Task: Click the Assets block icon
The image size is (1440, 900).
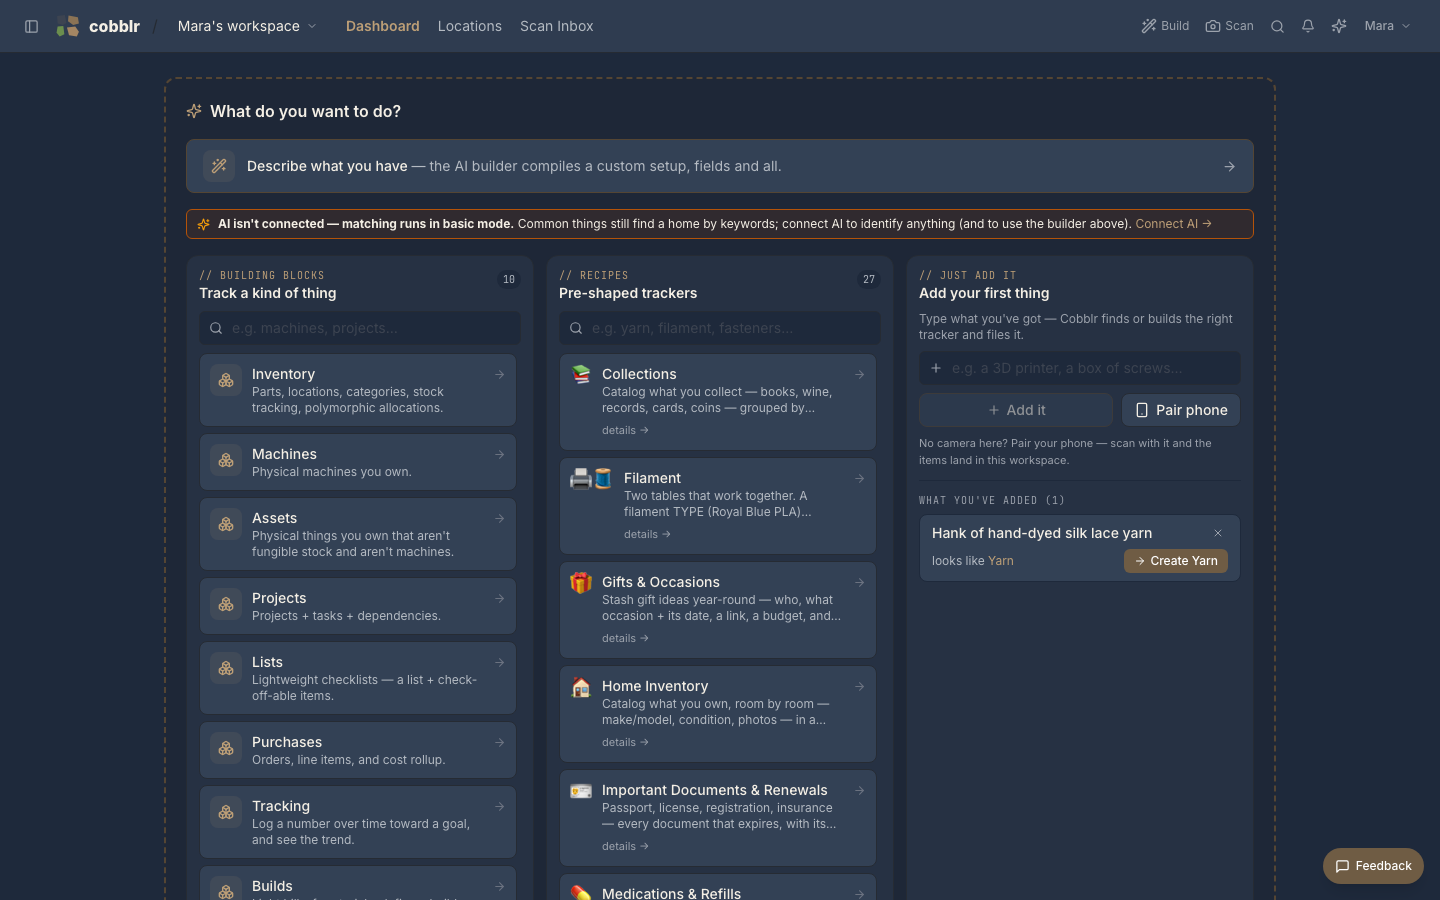Action: click(x=226, y=524)
